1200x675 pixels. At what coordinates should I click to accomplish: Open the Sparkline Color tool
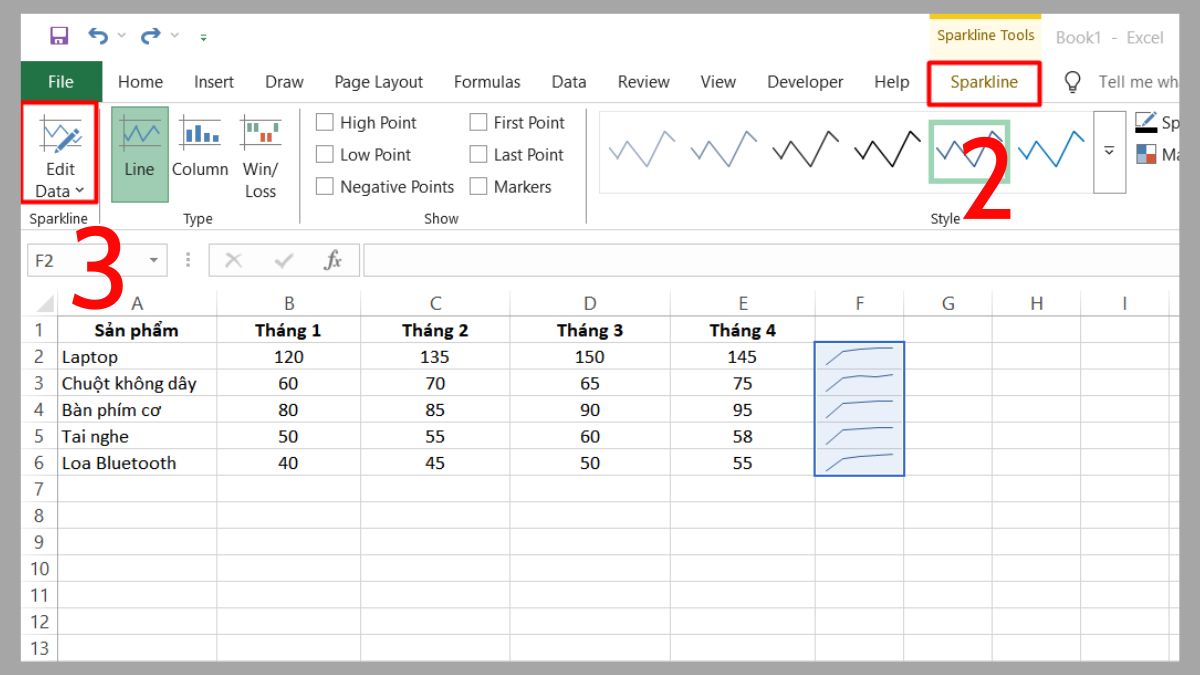pos(1144,123)
